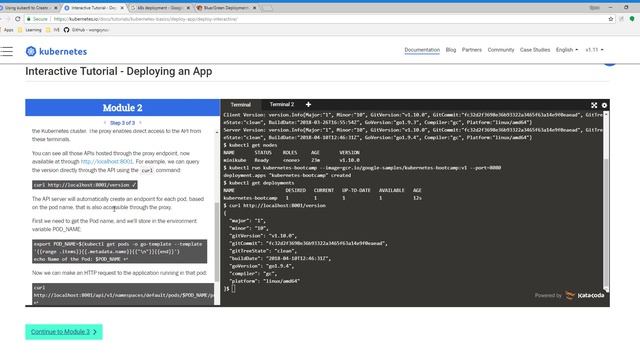The image size is (640, 360).
Task: Add a new terminal with plus icon
Action: click(x=308, y=104)
